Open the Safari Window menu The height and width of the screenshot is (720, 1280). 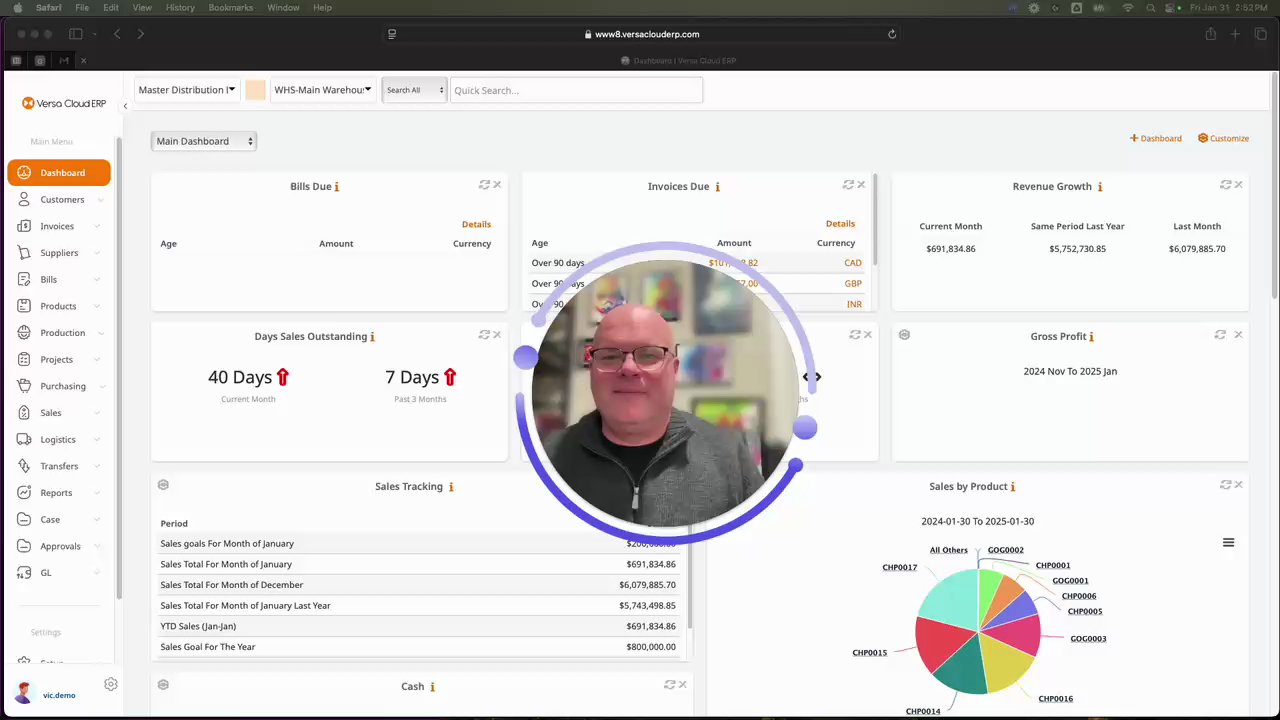[283, 7]
